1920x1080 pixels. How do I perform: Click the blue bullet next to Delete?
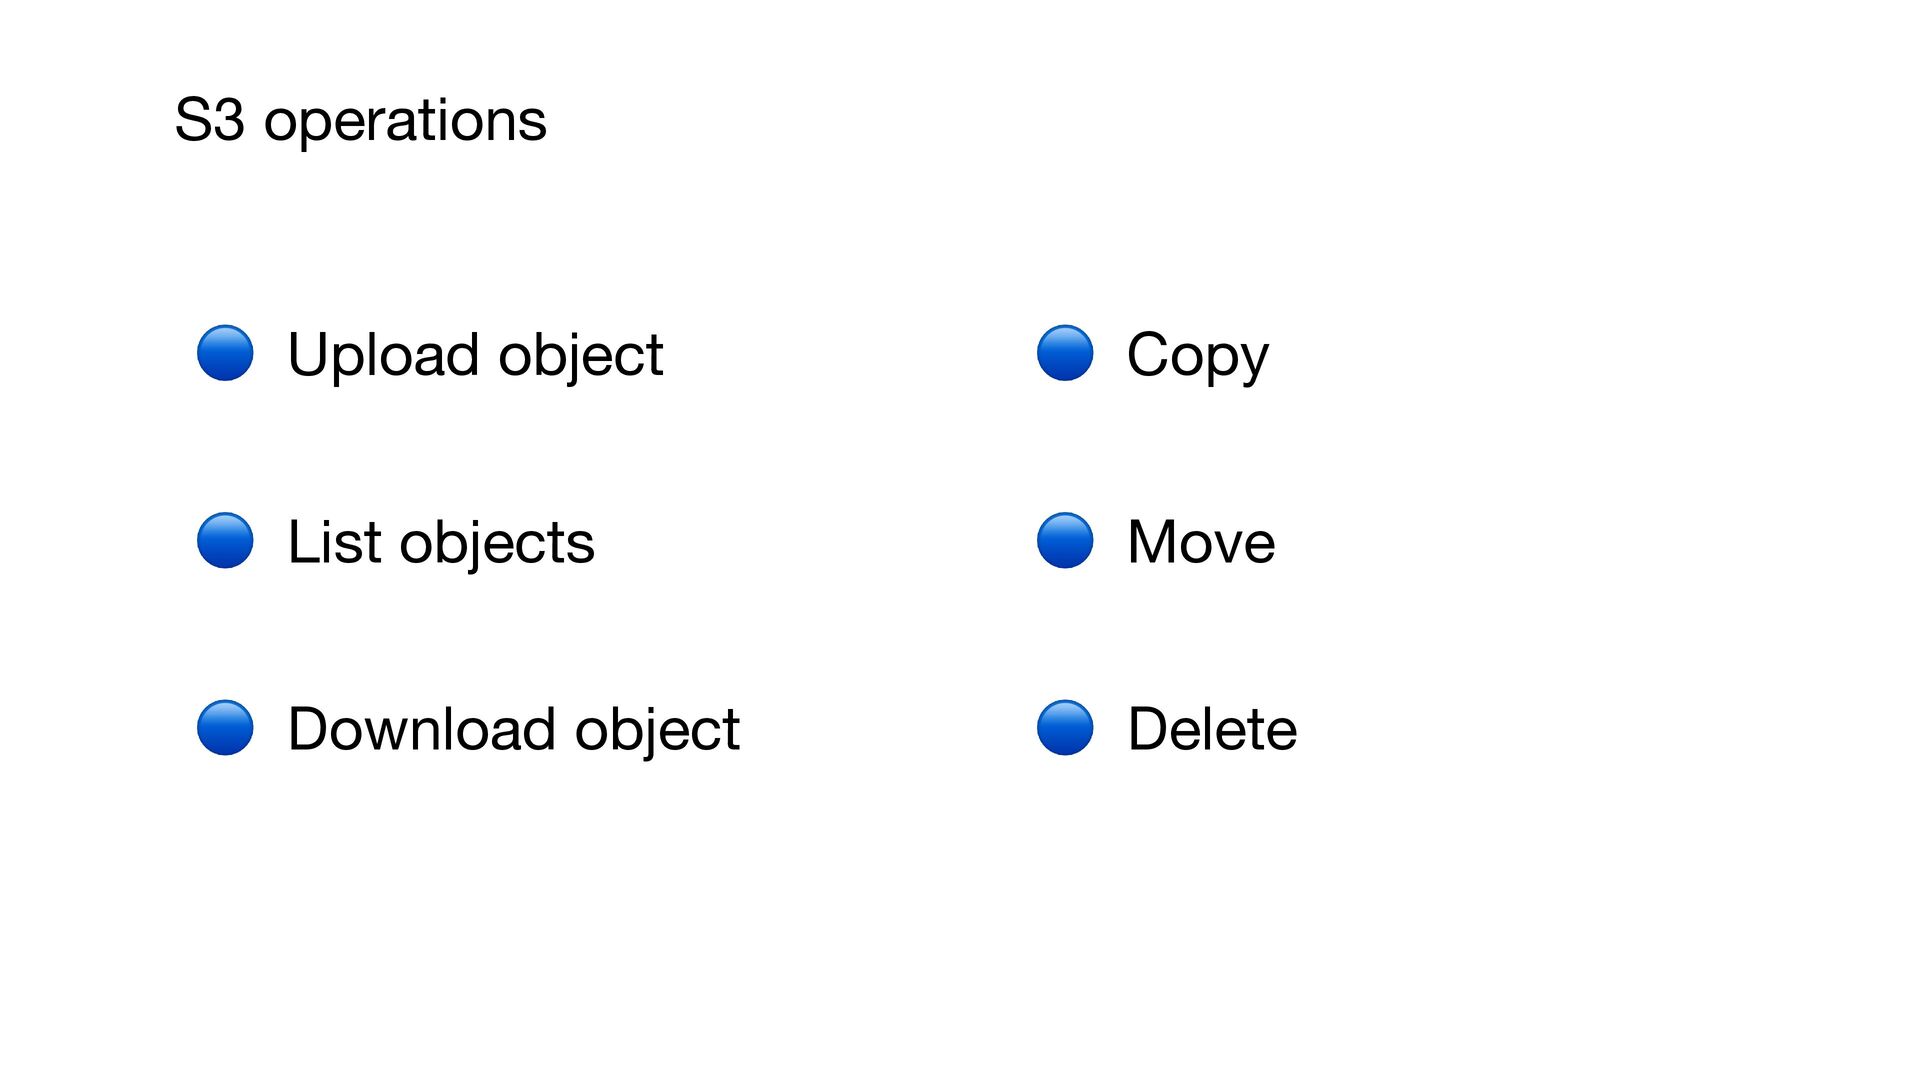click(1065, 727)
